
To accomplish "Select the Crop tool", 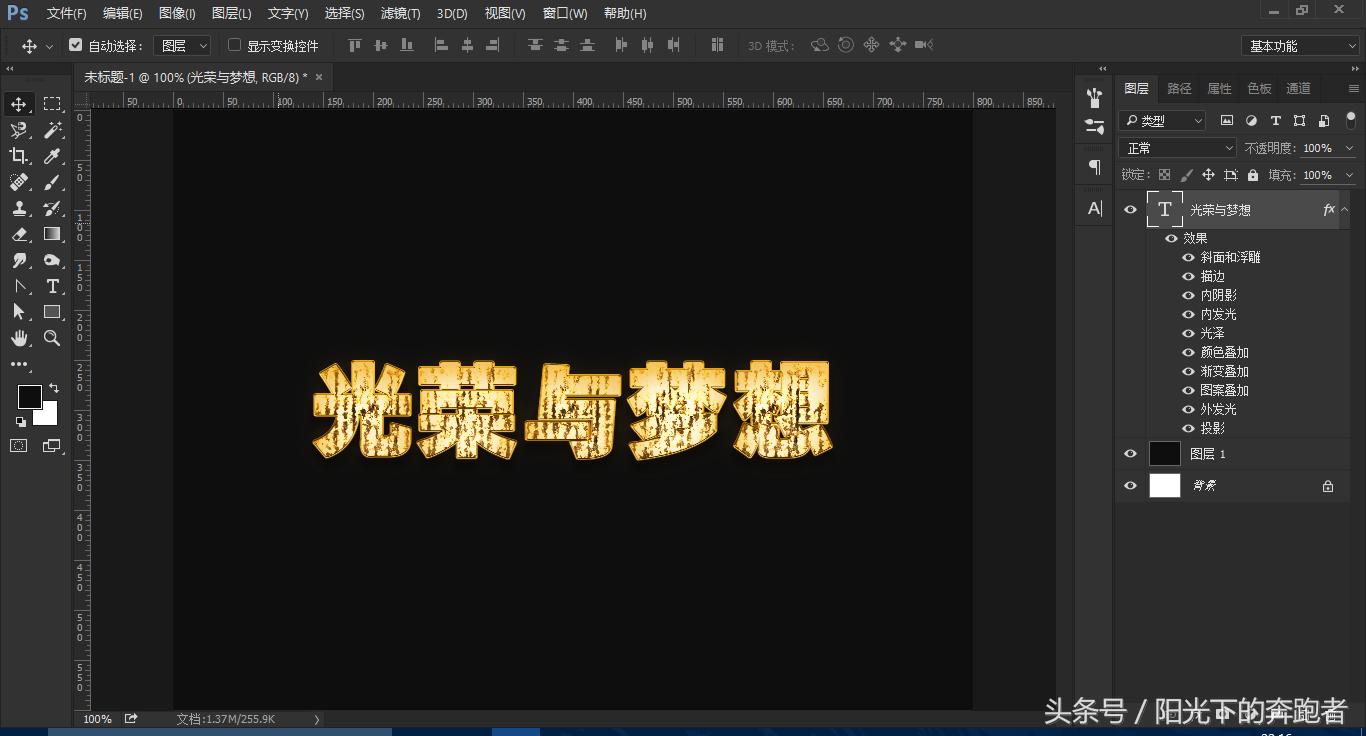I will coord(18,156).
